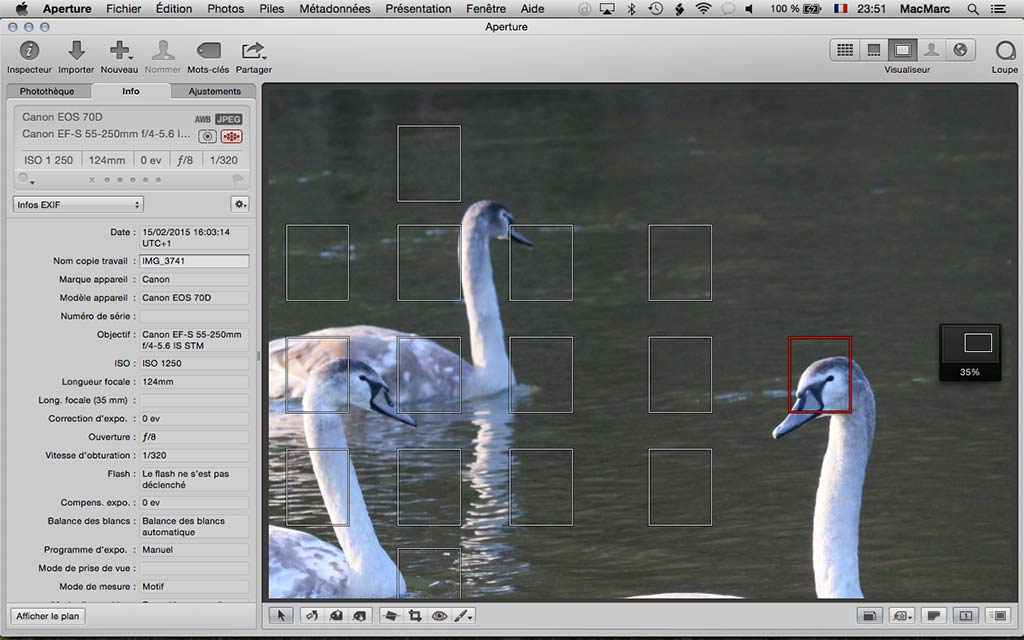Viewport: 1024px width, 640px height.
Task: Open the Partager share menu
Action: (253, 50)
